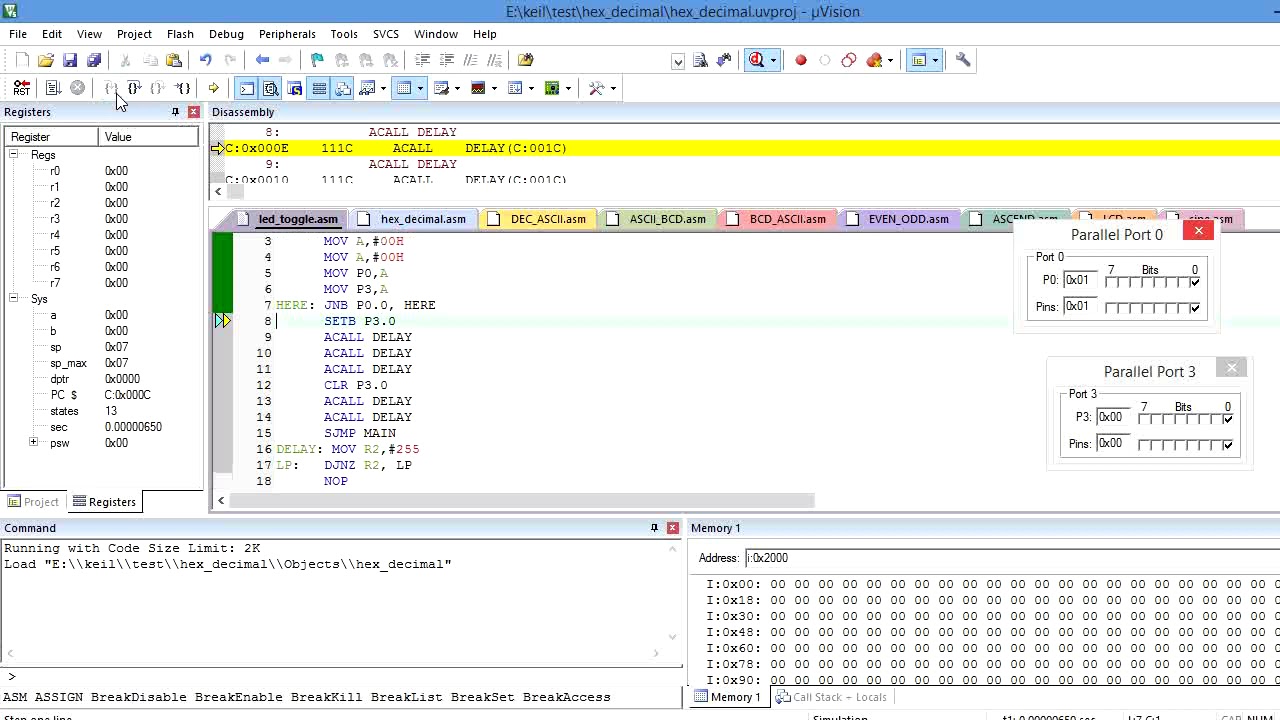Switch to the Project panel tab
The image size is (1280, 720).
pyautogui.click(x=33, y=502)
